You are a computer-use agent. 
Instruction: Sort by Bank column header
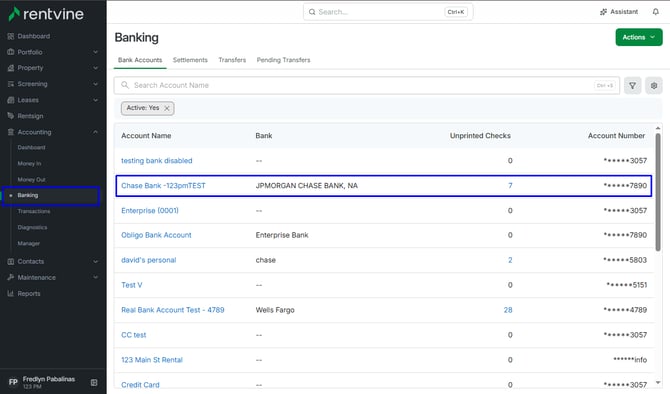tap(264, 136)
